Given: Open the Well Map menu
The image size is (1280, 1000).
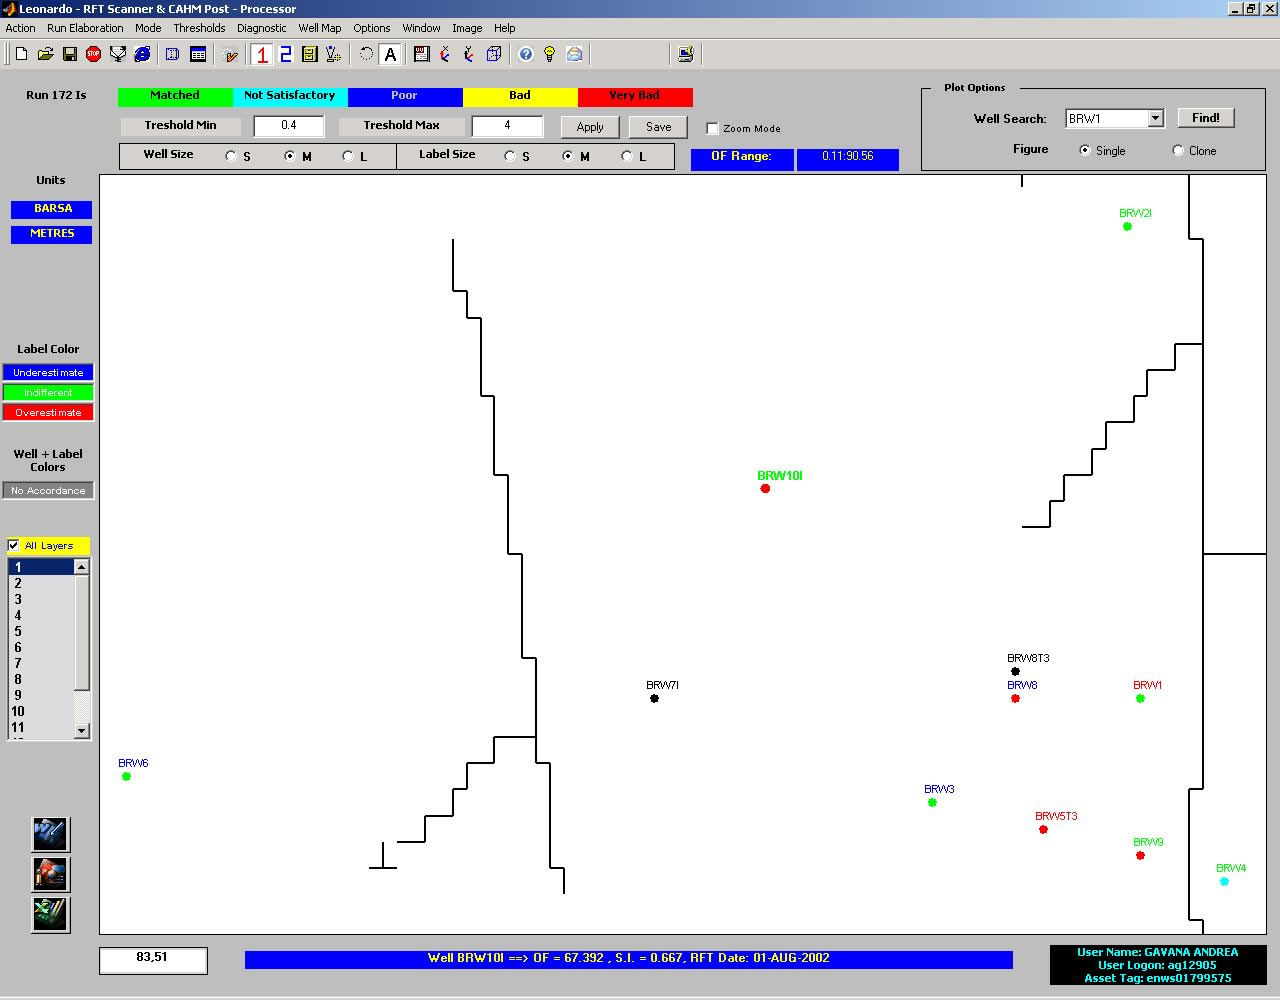Looking at the screenshot, I should (319, 28).
